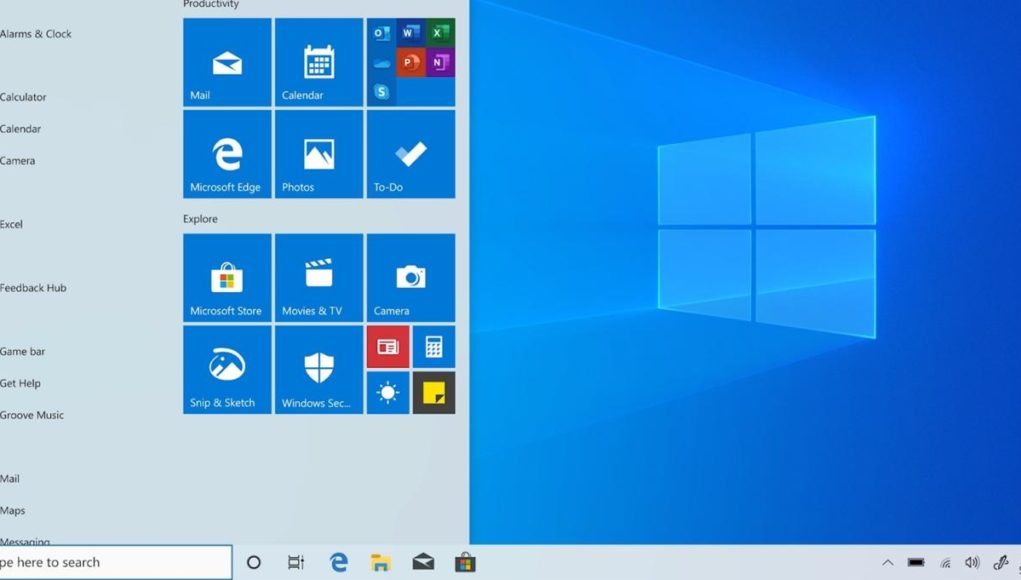Open the Weather sun small tile
Viewport: 1021px width, 580px height.
tap(388, 393)
